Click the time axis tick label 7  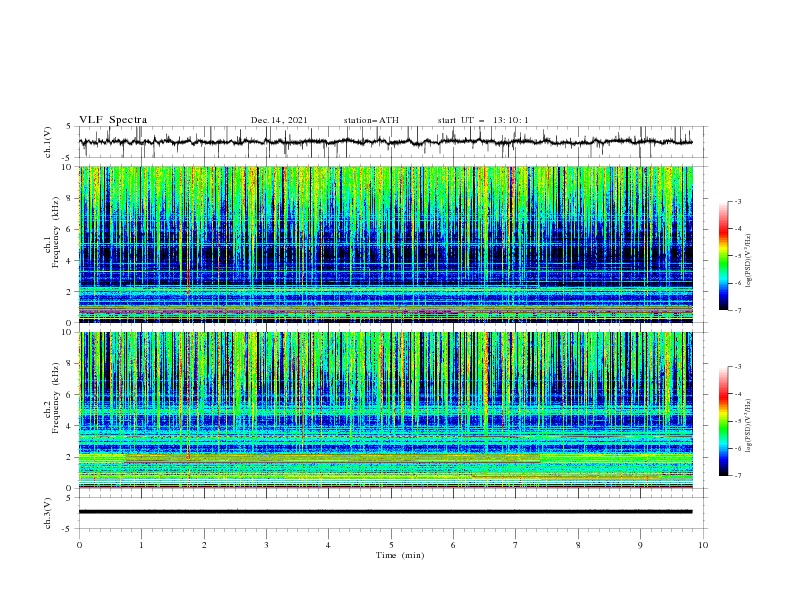pyautogui.click(x=516, y=545)
